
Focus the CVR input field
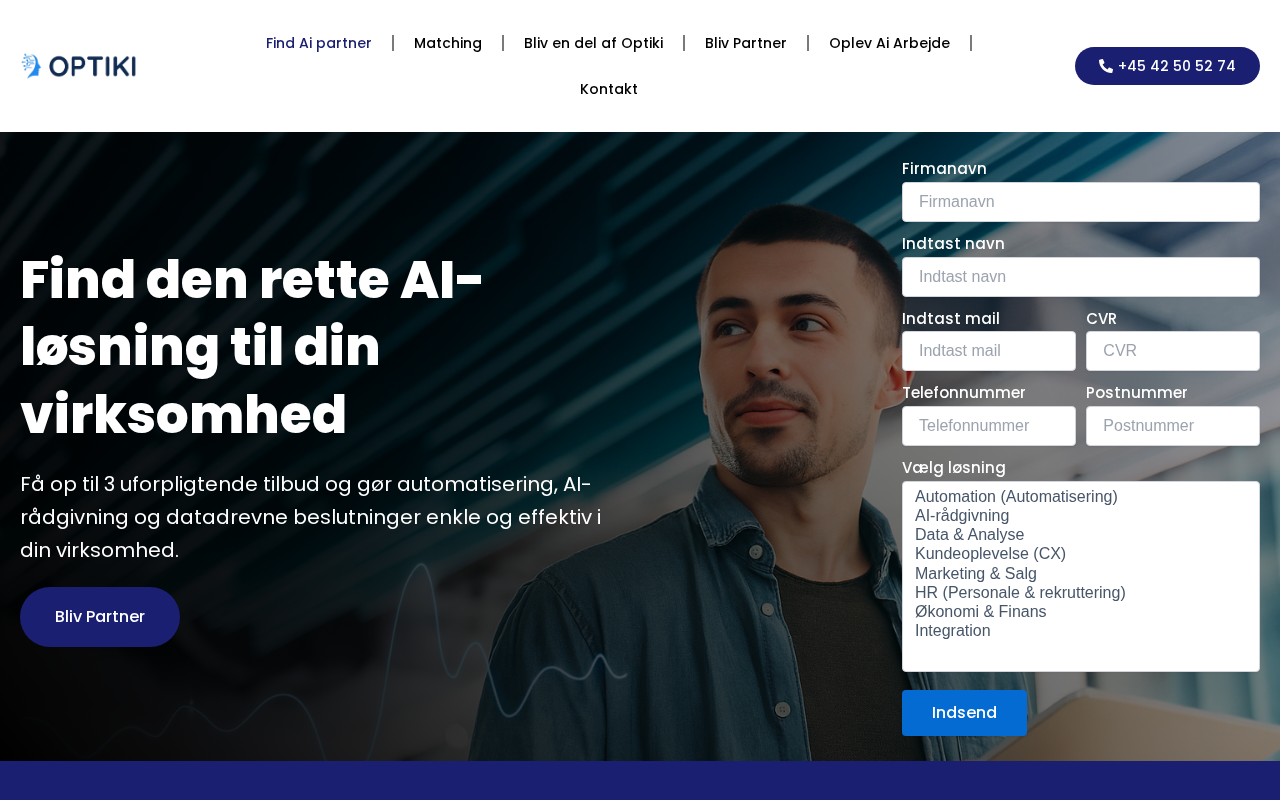[1173, 351]
